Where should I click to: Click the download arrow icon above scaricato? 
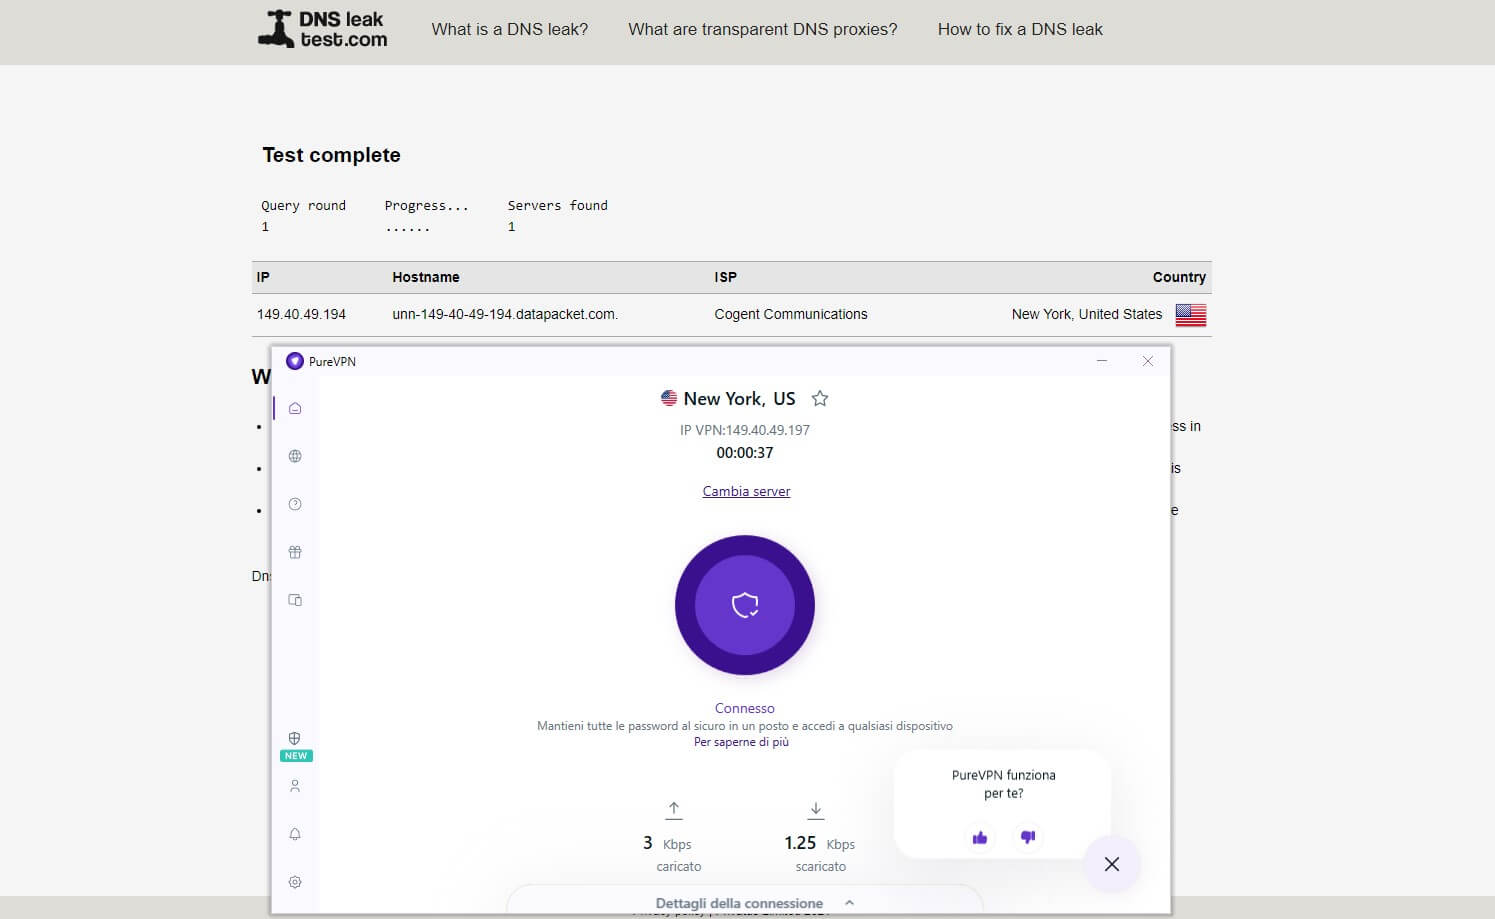(x=816, y=809)
